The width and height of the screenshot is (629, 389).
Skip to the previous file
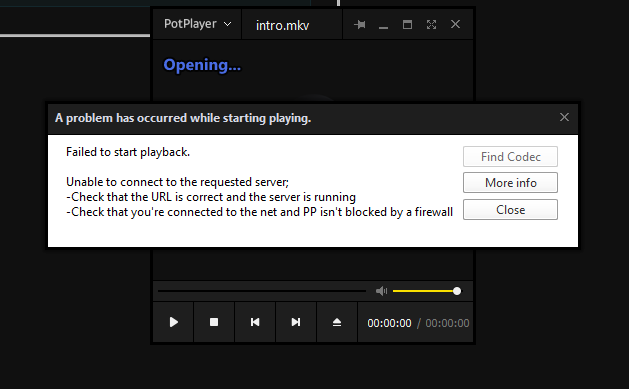pyautogui.click(x=255, y=322)
